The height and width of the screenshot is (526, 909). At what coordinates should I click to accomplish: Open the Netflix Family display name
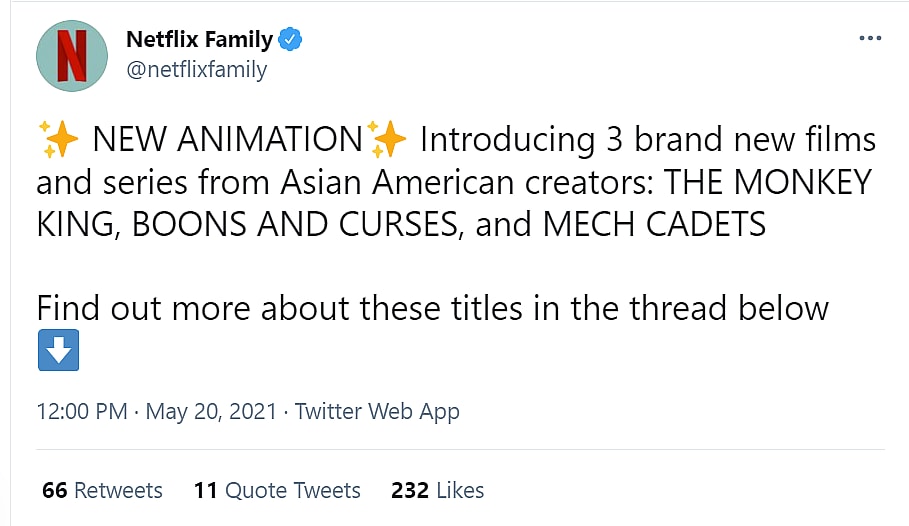199,40
